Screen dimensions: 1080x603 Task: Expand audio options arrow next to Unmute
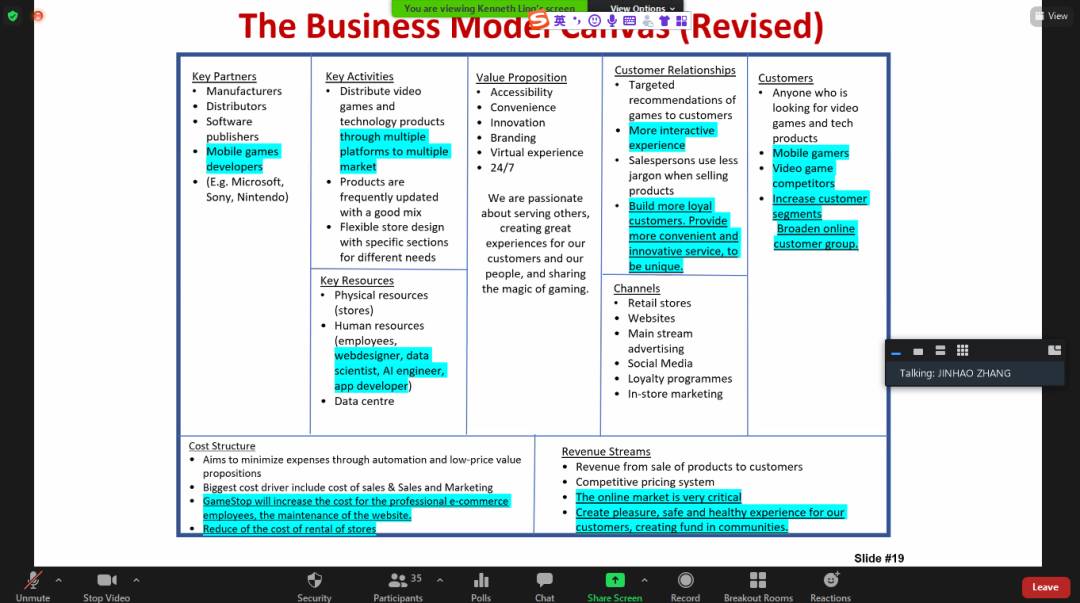pos(58,580)
